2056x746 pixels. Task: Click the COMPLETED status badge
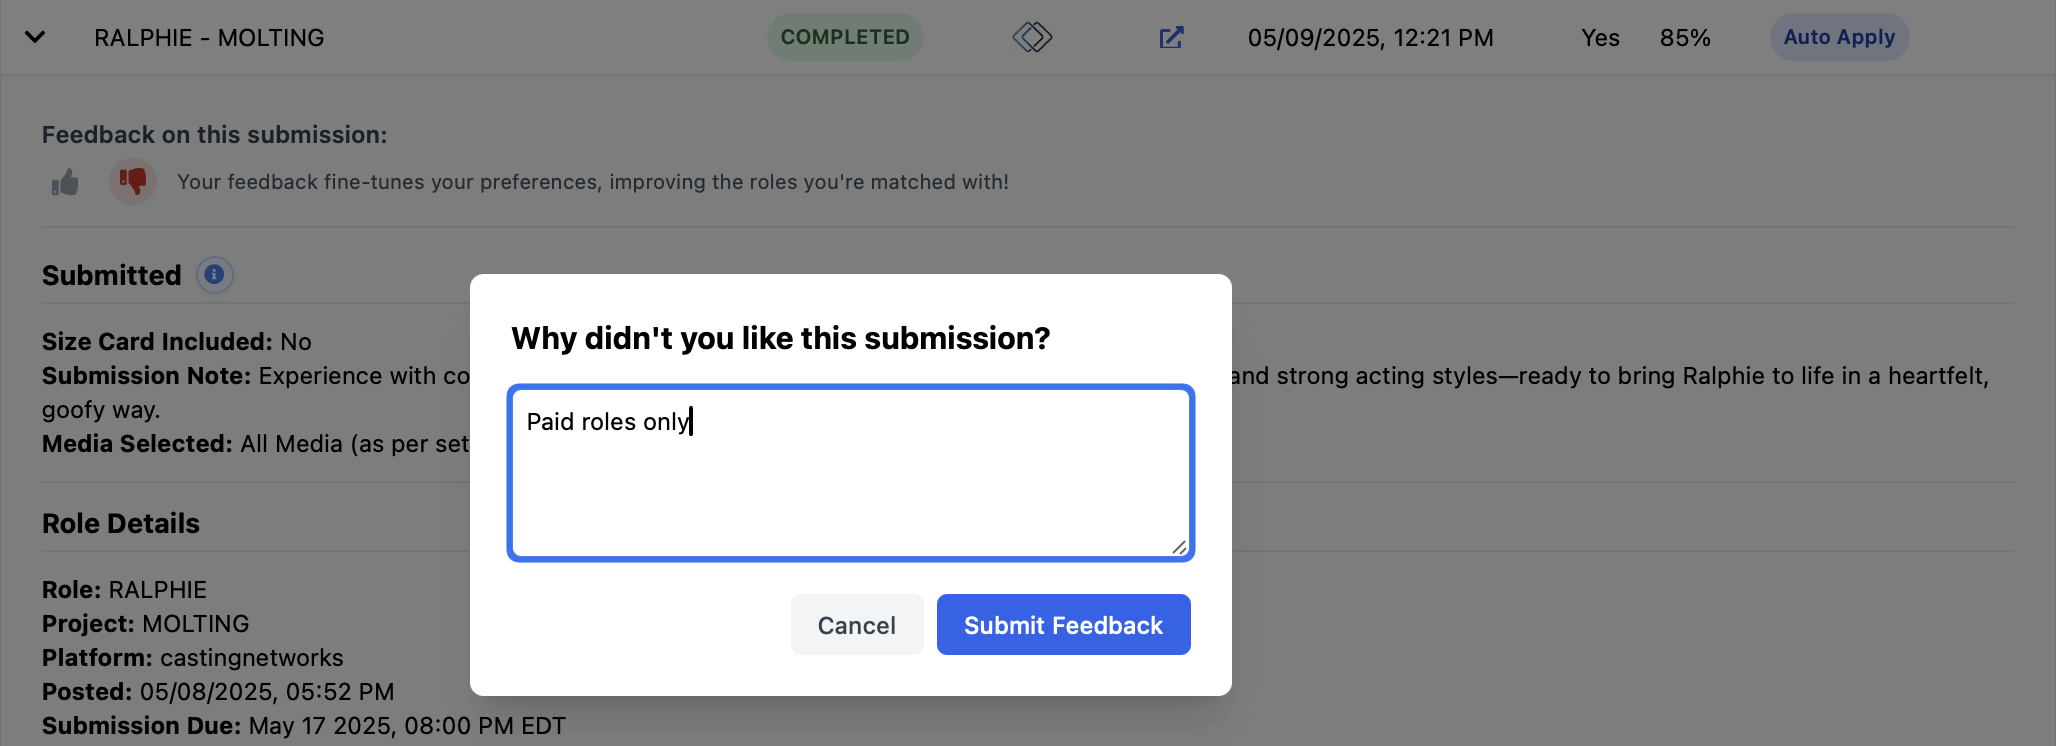click(x=845, y=37)
